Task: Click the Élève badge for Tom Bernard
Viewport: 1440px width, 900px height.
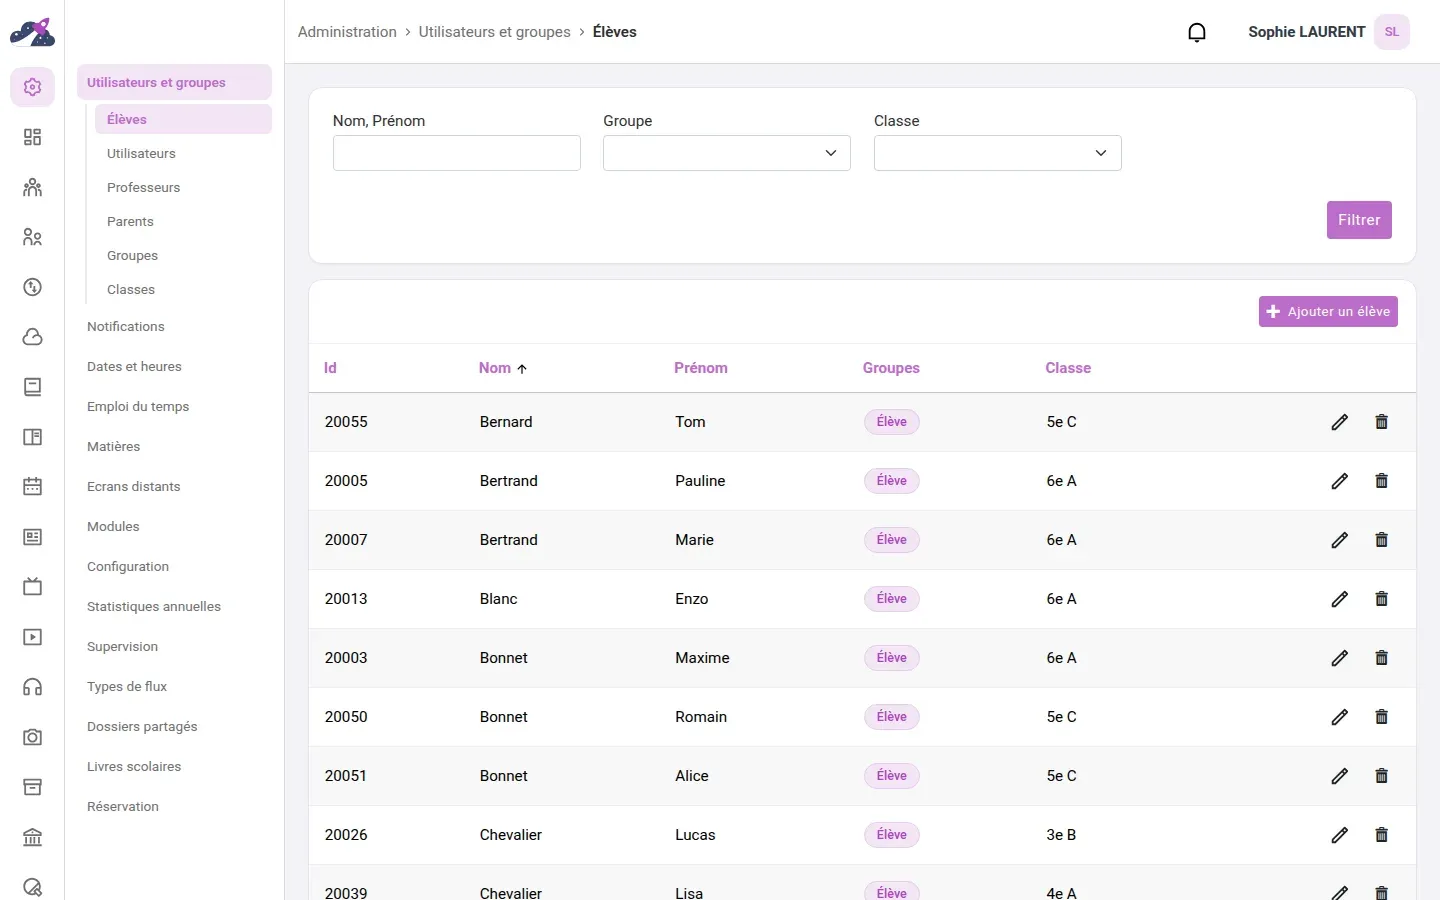Action: [892, 422]
